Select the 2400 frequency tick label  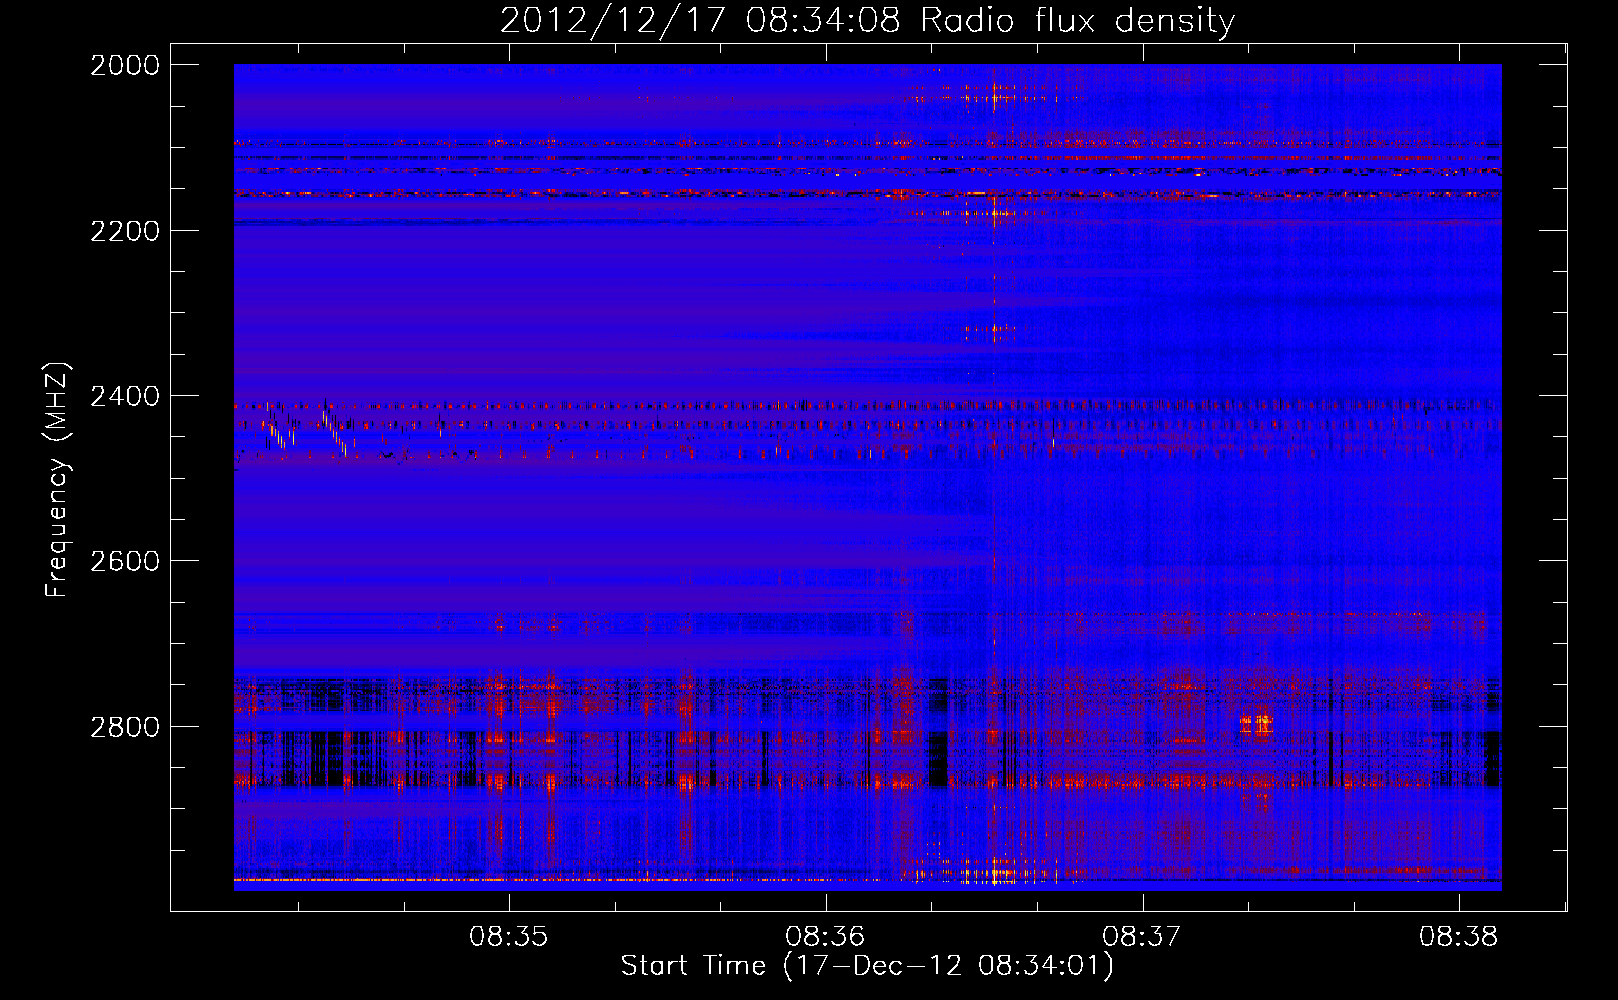click(x=125, y=396)
